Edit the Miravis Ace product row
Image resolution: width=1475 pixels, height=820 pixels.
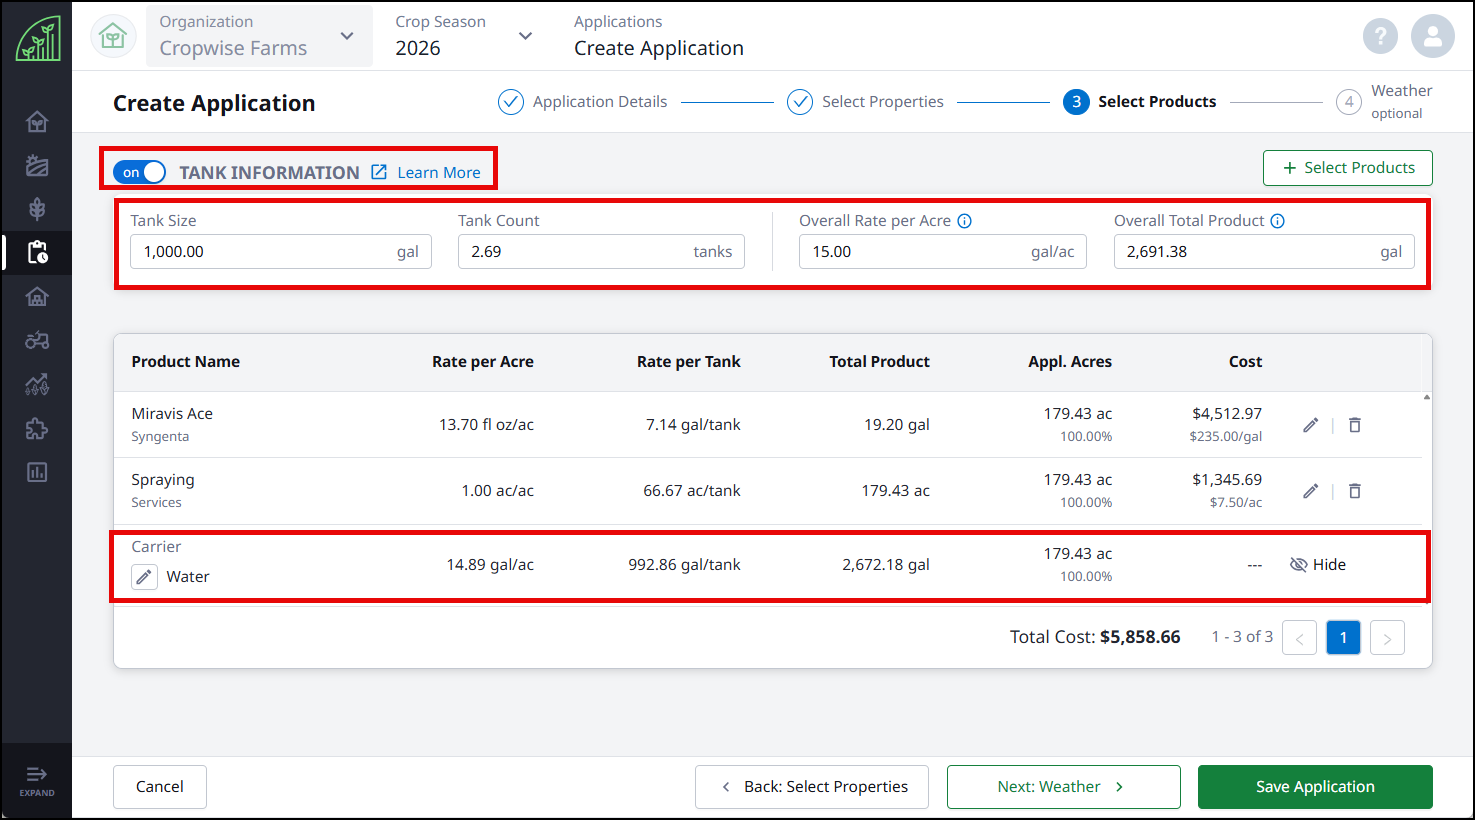coord(1310,425)
